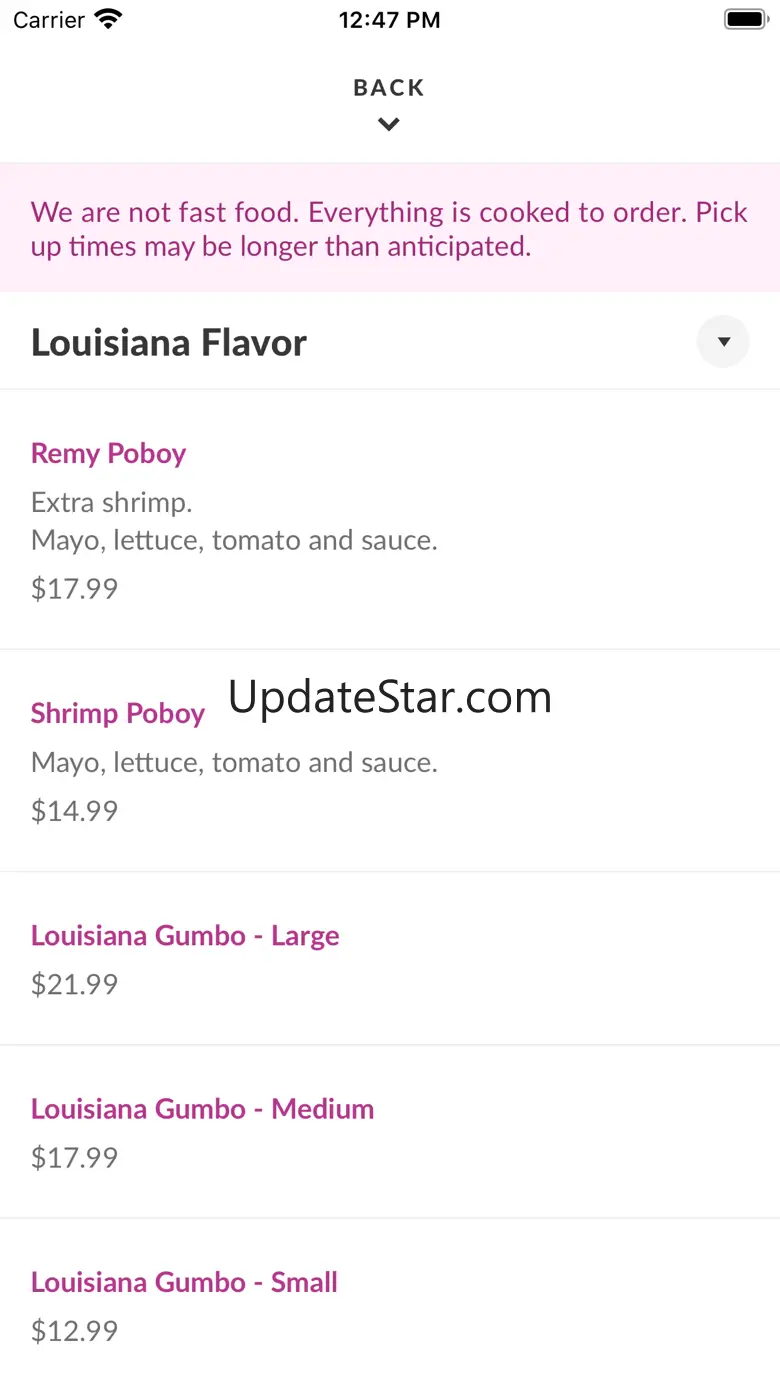Select the Shrimp Poboy item

coord(117,714)
